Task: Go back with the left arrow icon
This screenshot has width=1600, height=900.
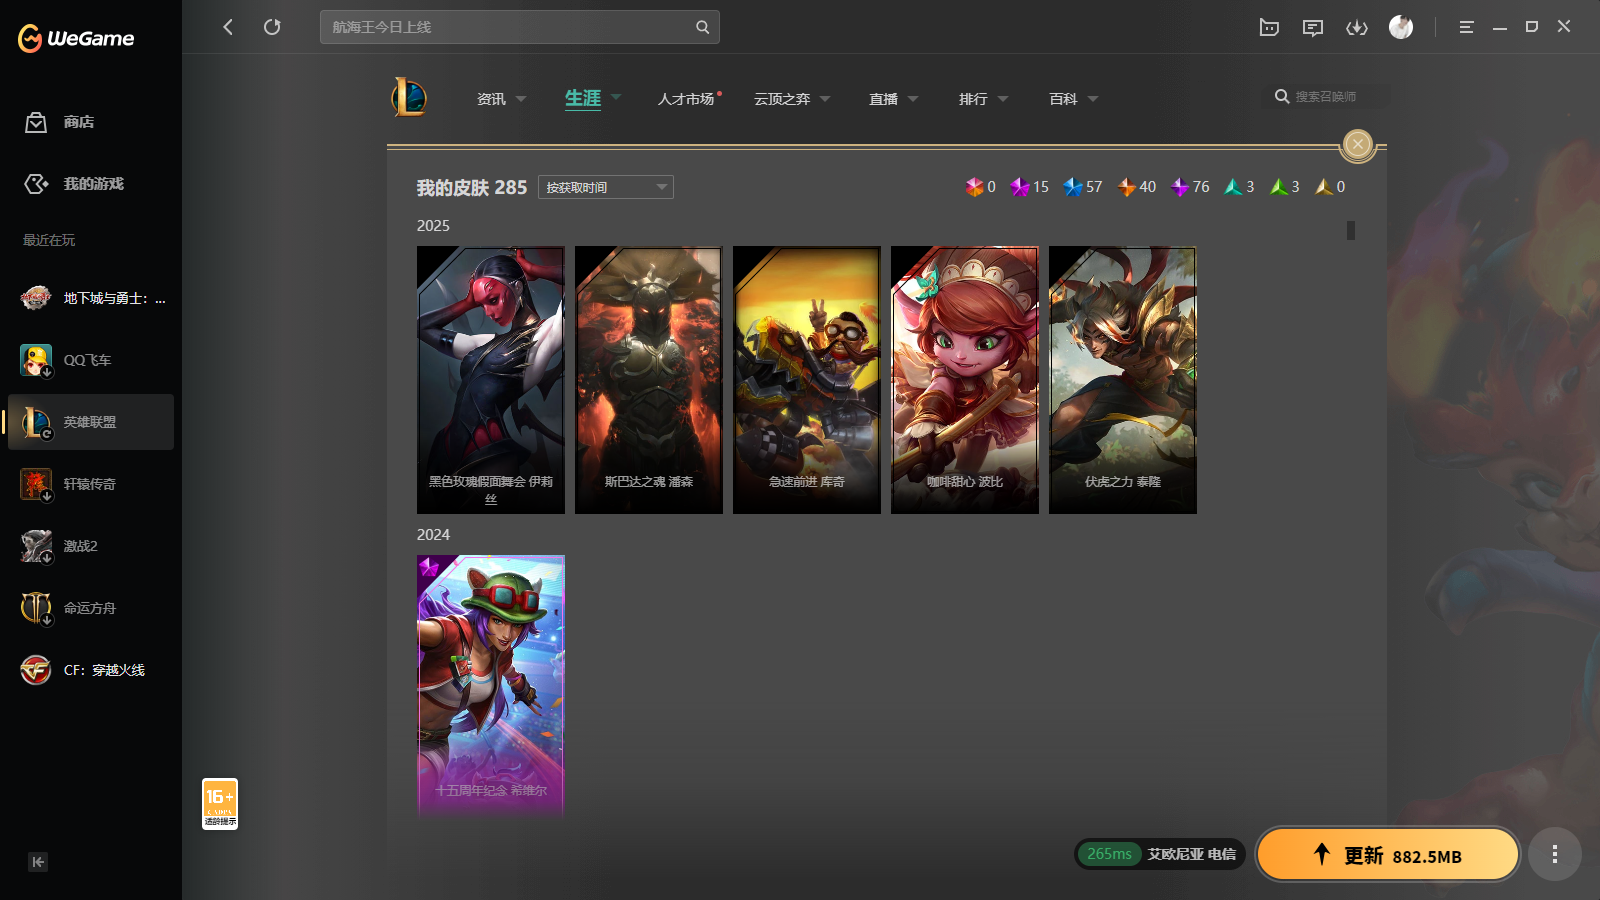Action: point(228,27)
